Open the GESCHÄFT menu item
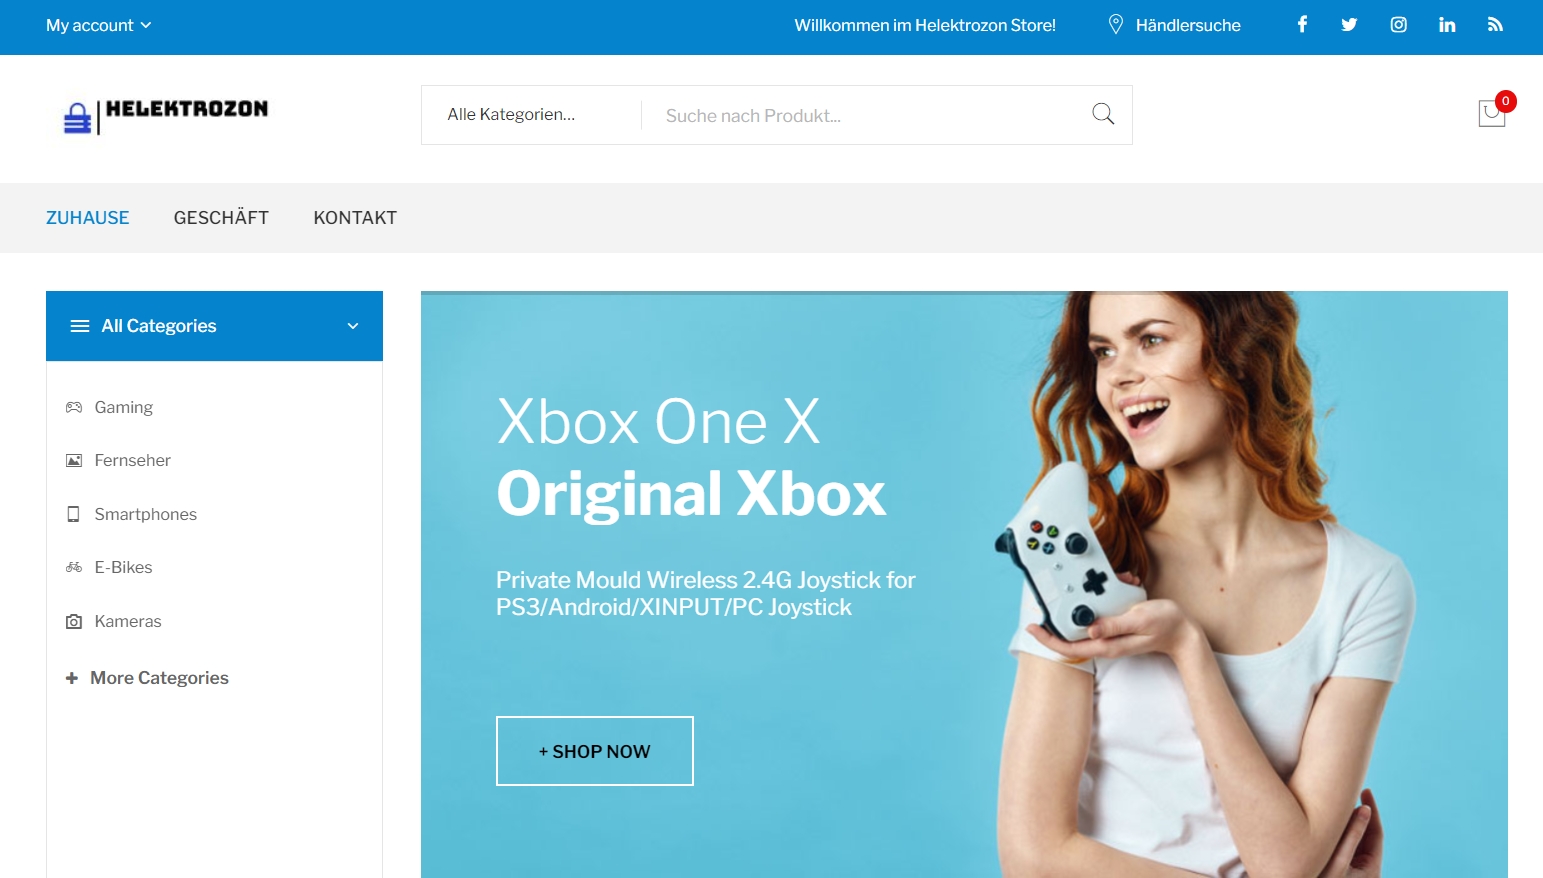Screen dimensions: 1543x878 pyautogui.click(x=221, y=218)
